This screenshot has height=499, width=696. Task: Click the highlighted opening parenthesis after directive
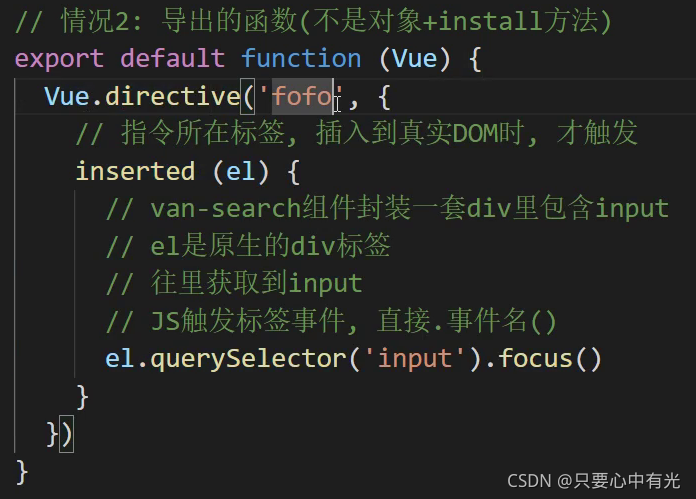[248, 96]
